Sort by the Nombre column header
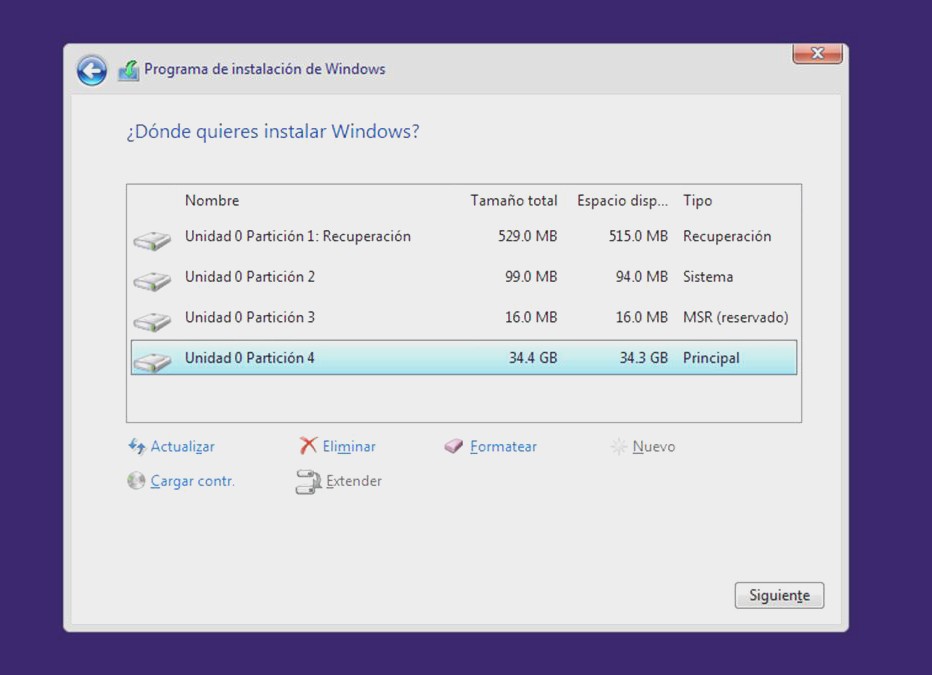 point(212,200)
